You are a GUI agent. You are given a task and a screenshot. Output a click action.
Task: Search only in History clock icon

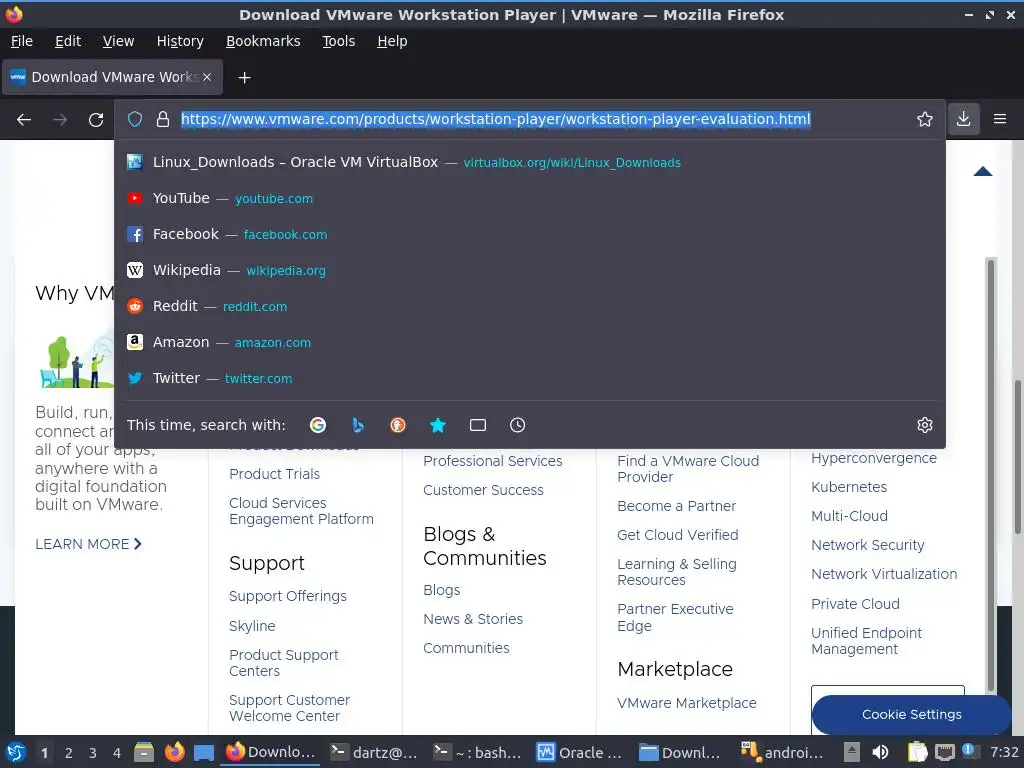[x=517, y=425]
